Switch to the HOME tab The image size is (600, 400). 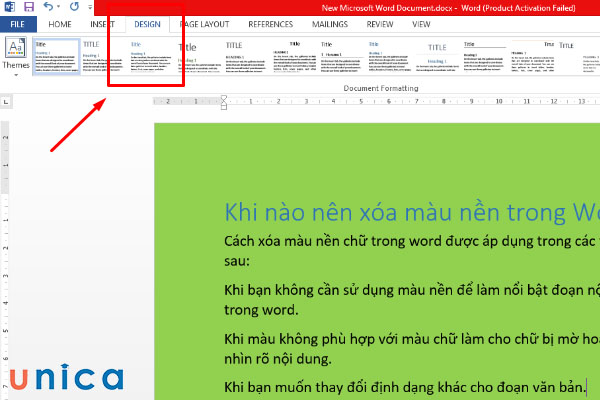point(60,24)
